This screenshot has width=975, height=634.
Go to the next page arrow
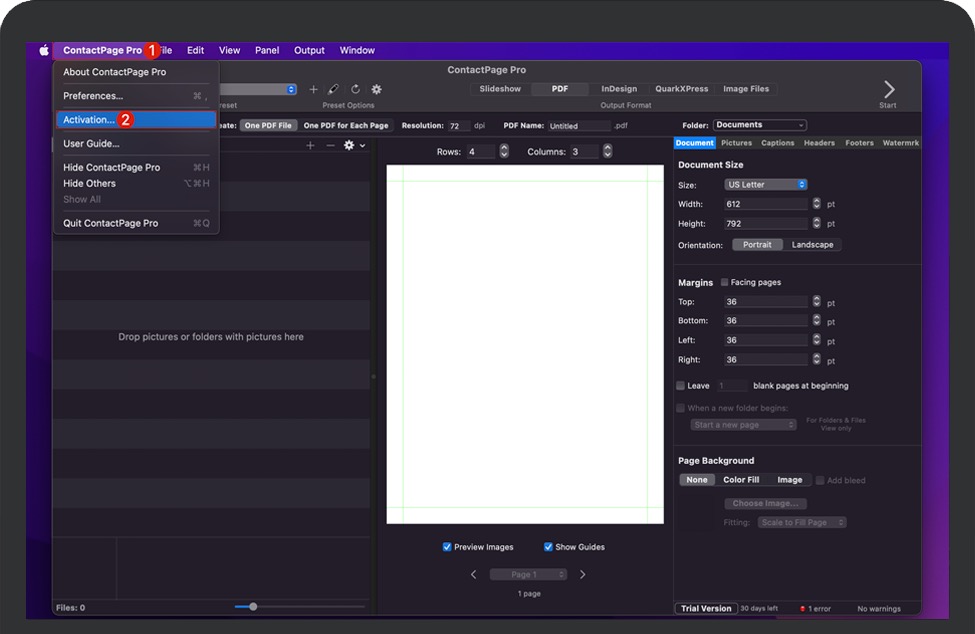[583, 574]
